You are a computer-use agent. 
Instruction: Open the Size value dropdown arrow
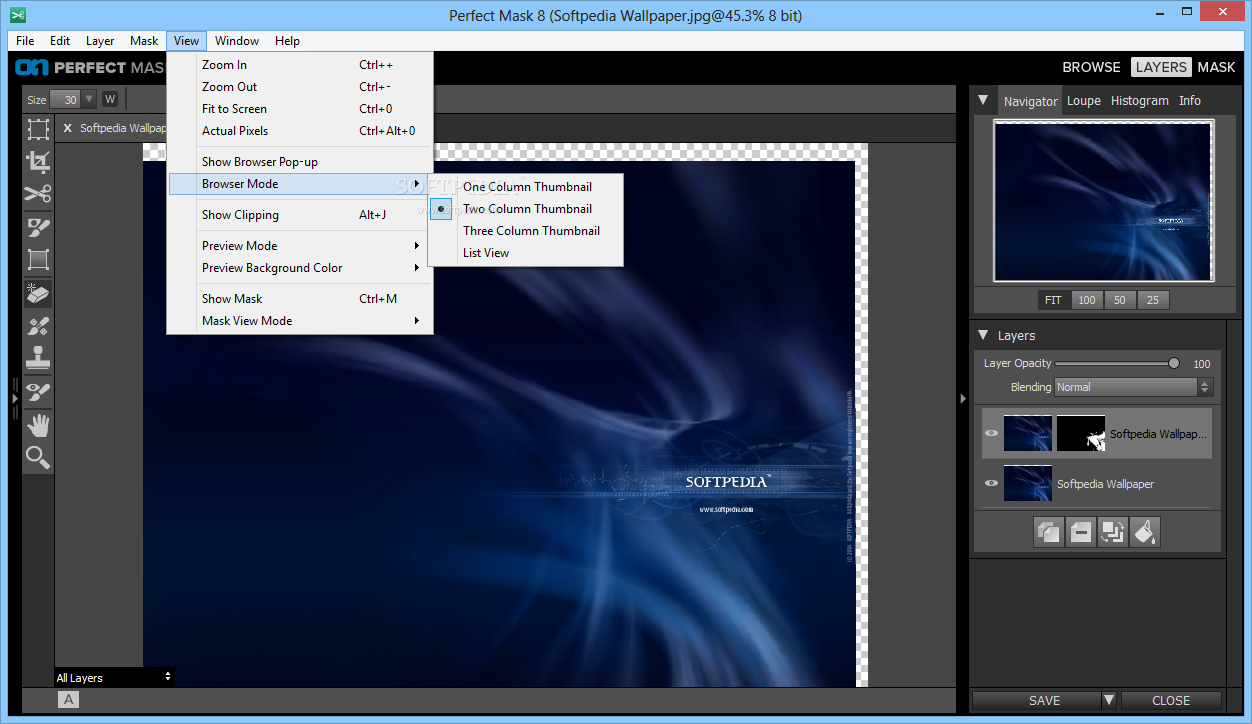(89, 99)
